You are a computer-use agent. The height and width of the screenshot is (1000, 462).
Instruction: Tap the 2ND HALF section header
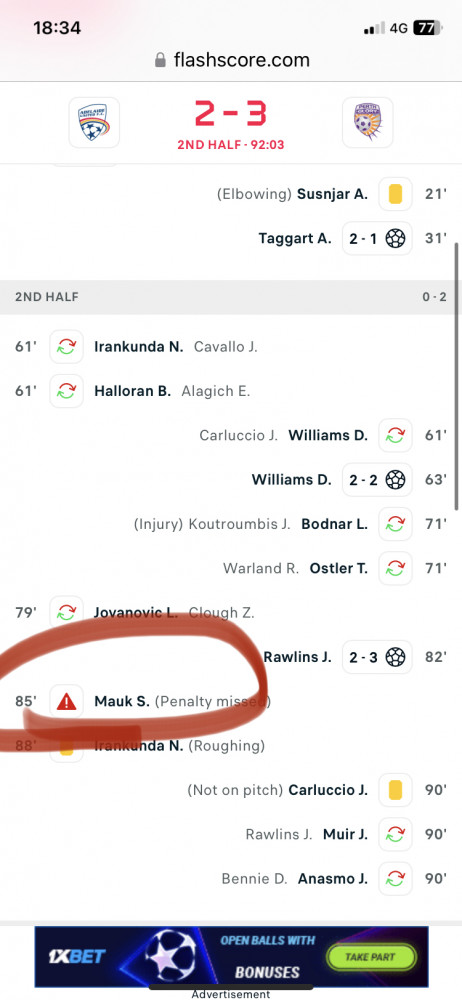click(x=231, y=297)
